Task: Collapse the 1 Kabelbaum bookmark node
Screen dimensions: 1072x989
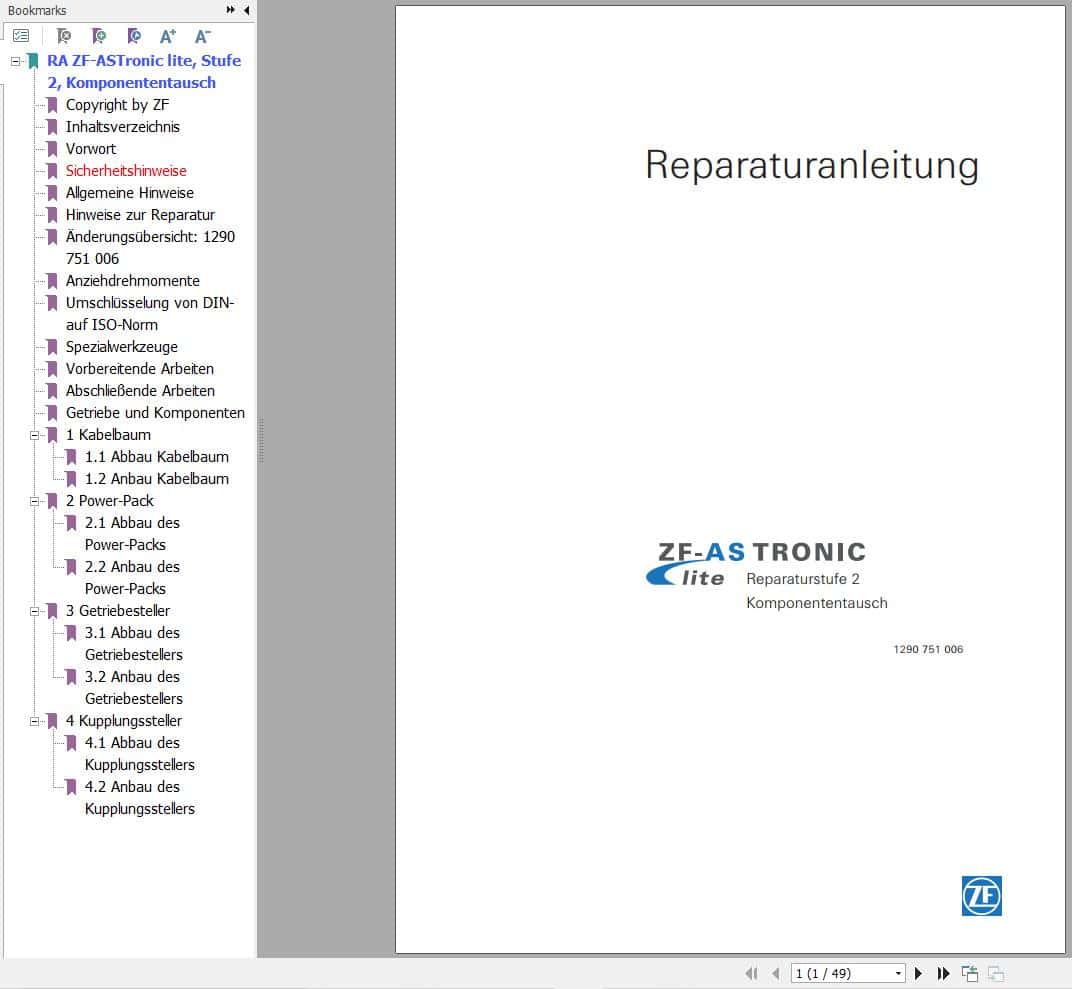Action: pyautogui.click(x=34, y=435)
